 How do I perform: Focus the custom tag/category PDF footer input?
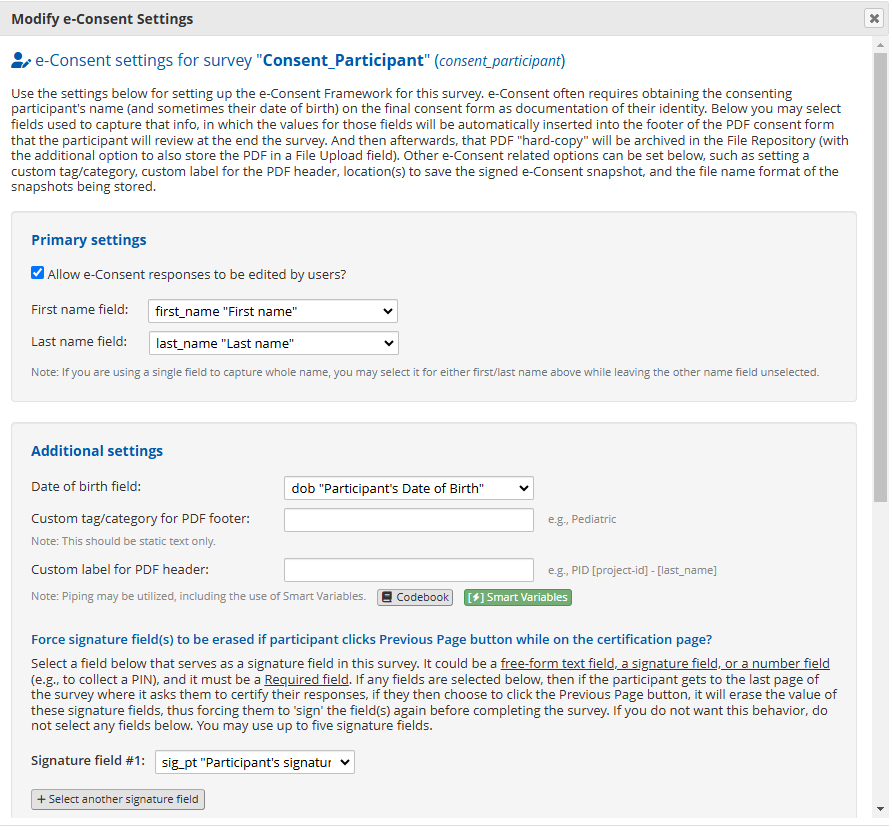[x=408, y=520]
